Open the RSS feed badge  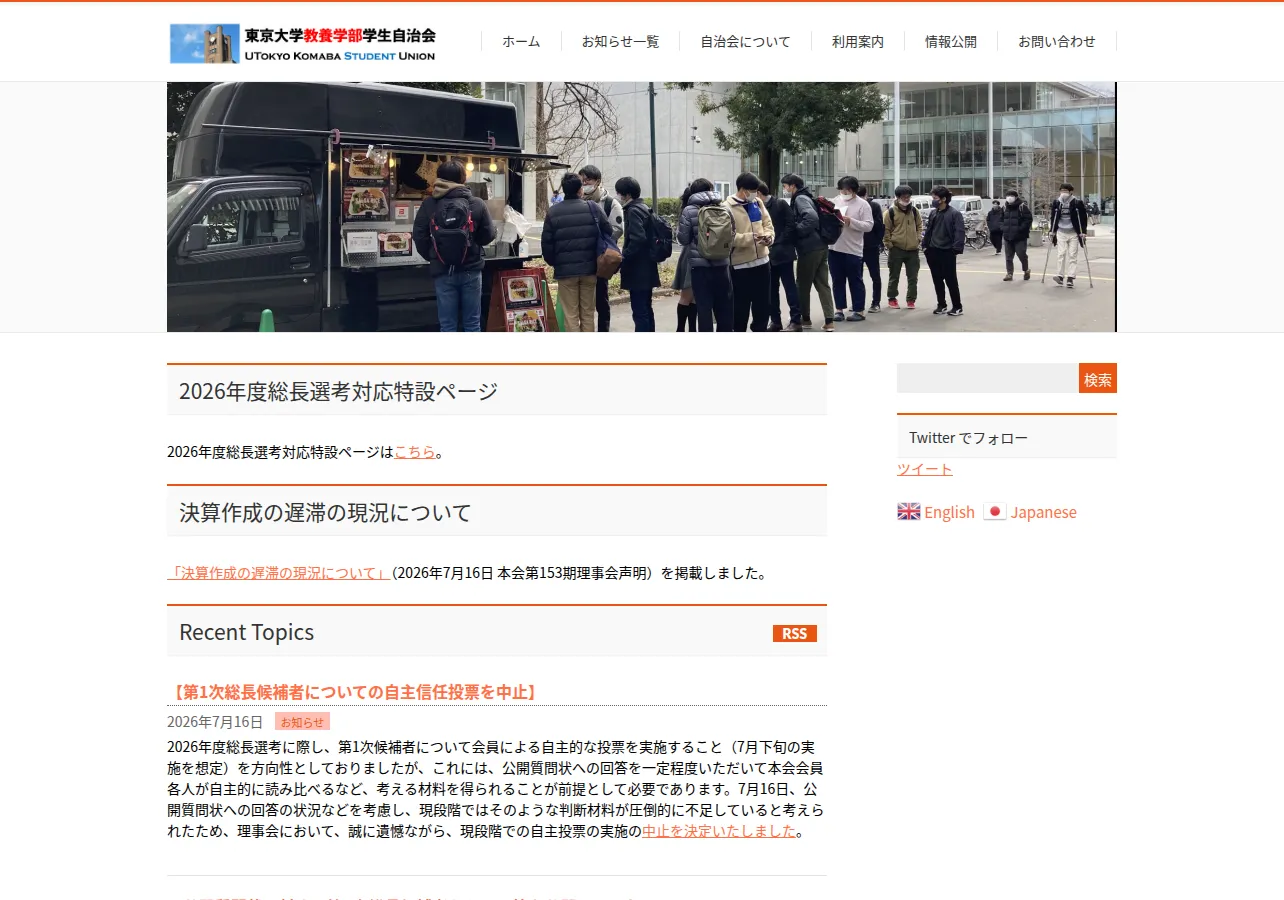(x=795, y=634)
